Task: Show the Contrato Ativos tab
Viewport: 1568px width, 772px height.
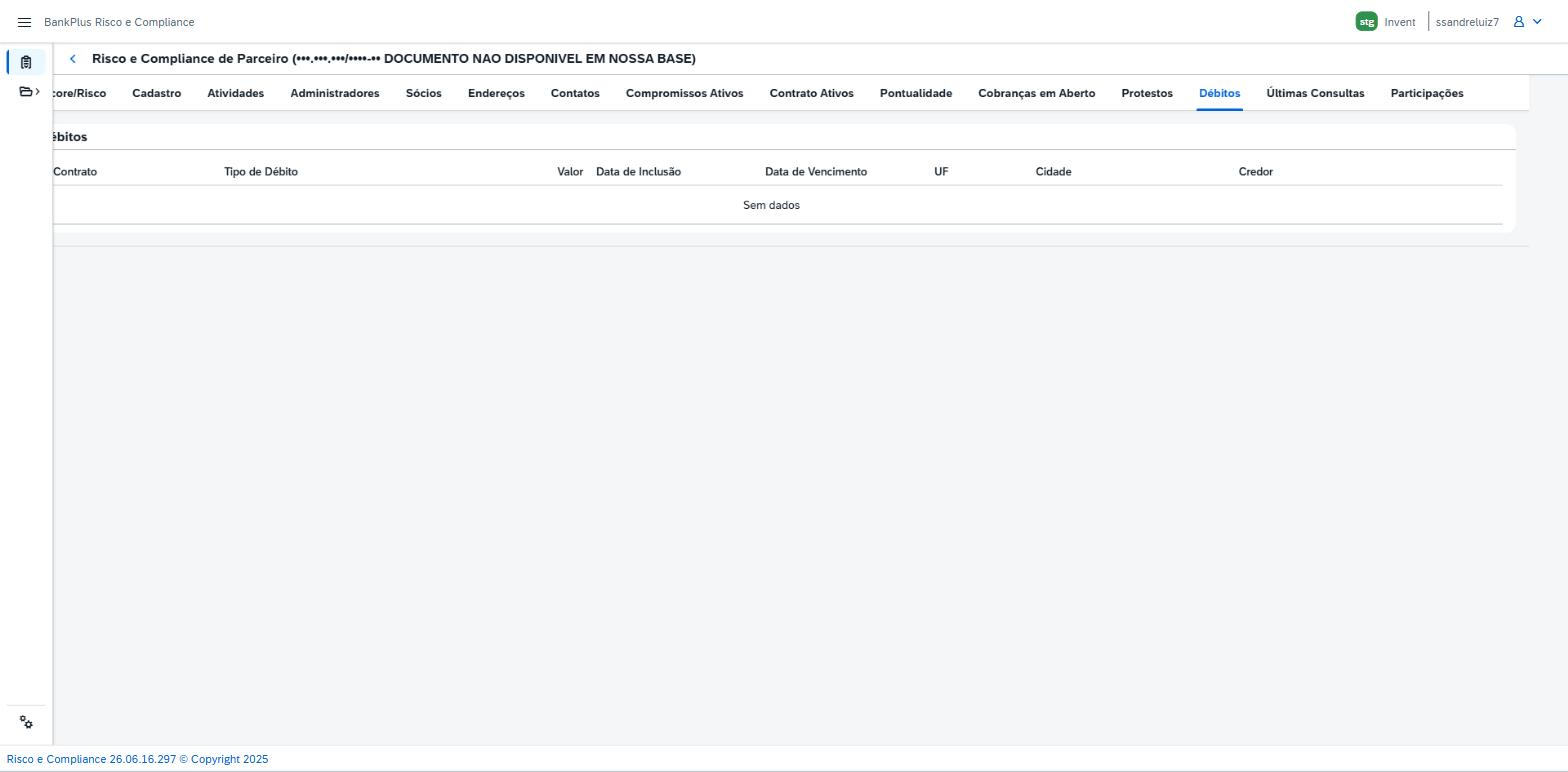Action: click(x=812, y=93)
